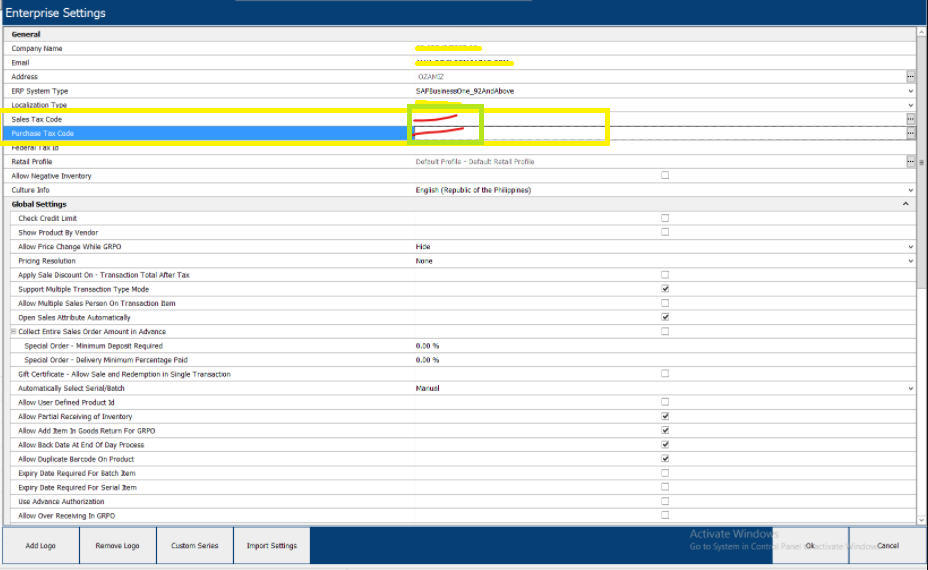Viewport: 928px width, 570px height.
Task: Expand the Culture Info dropdown
Action: (910, 190)
